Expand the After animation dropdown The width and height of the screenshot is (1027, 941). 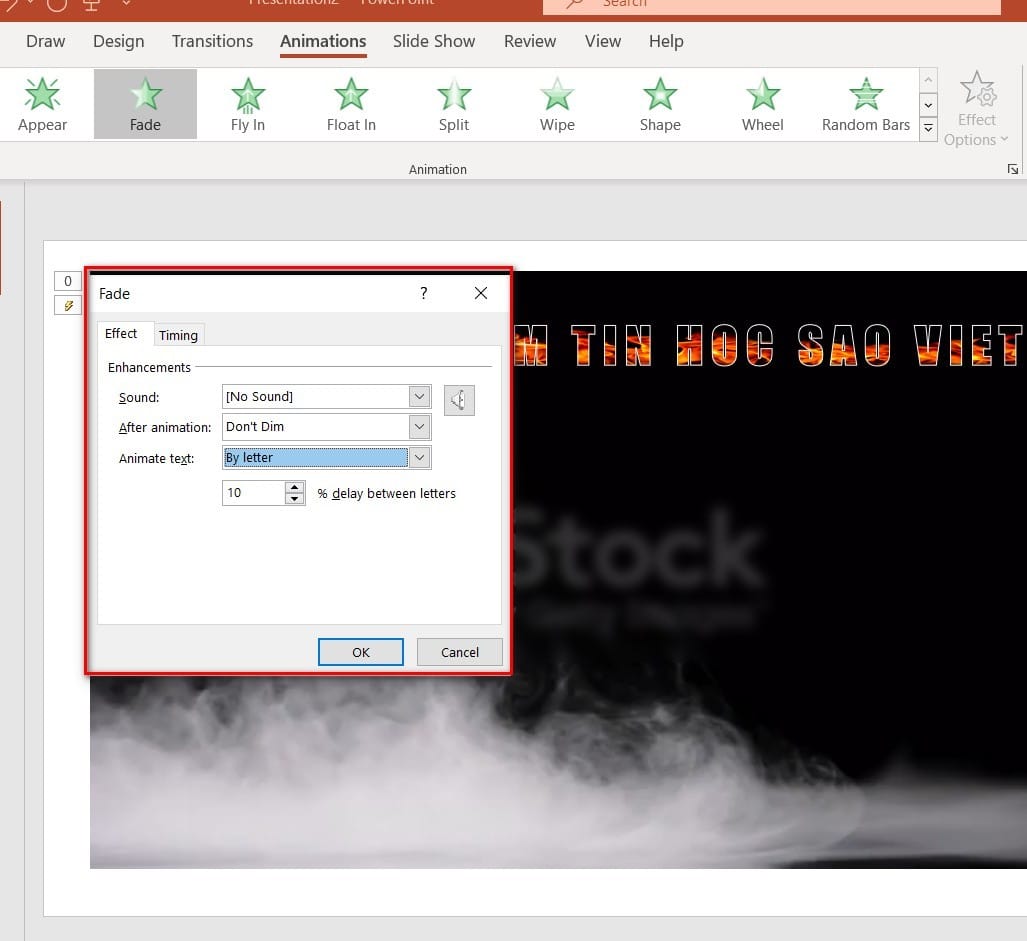click(419, 426)
